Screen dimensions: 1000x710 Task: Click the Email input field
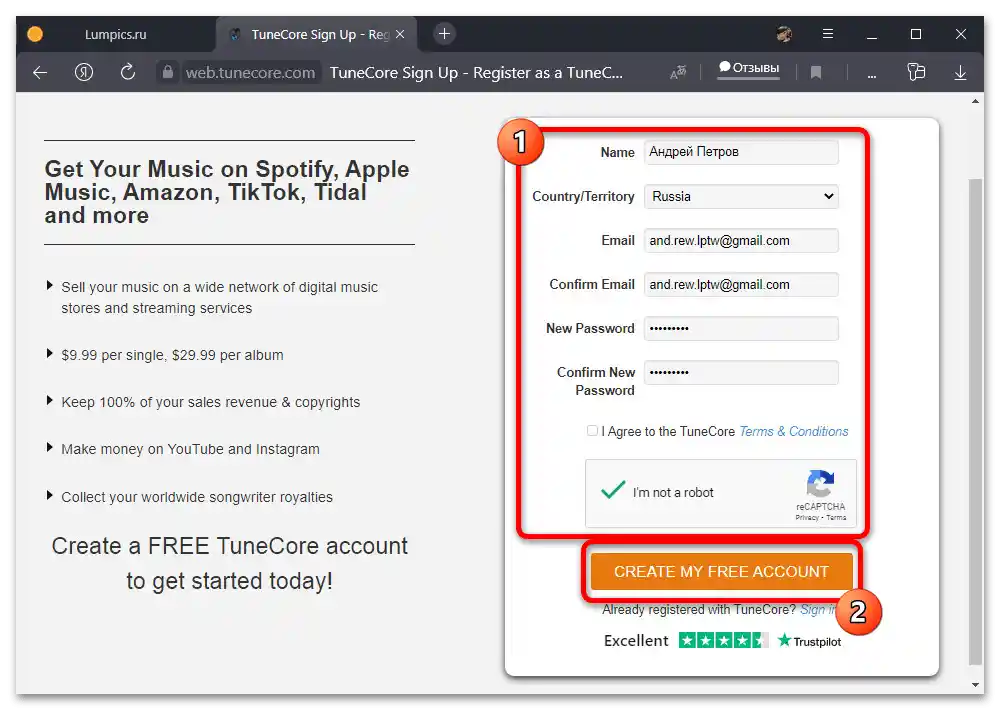click(x=741, y=240)
